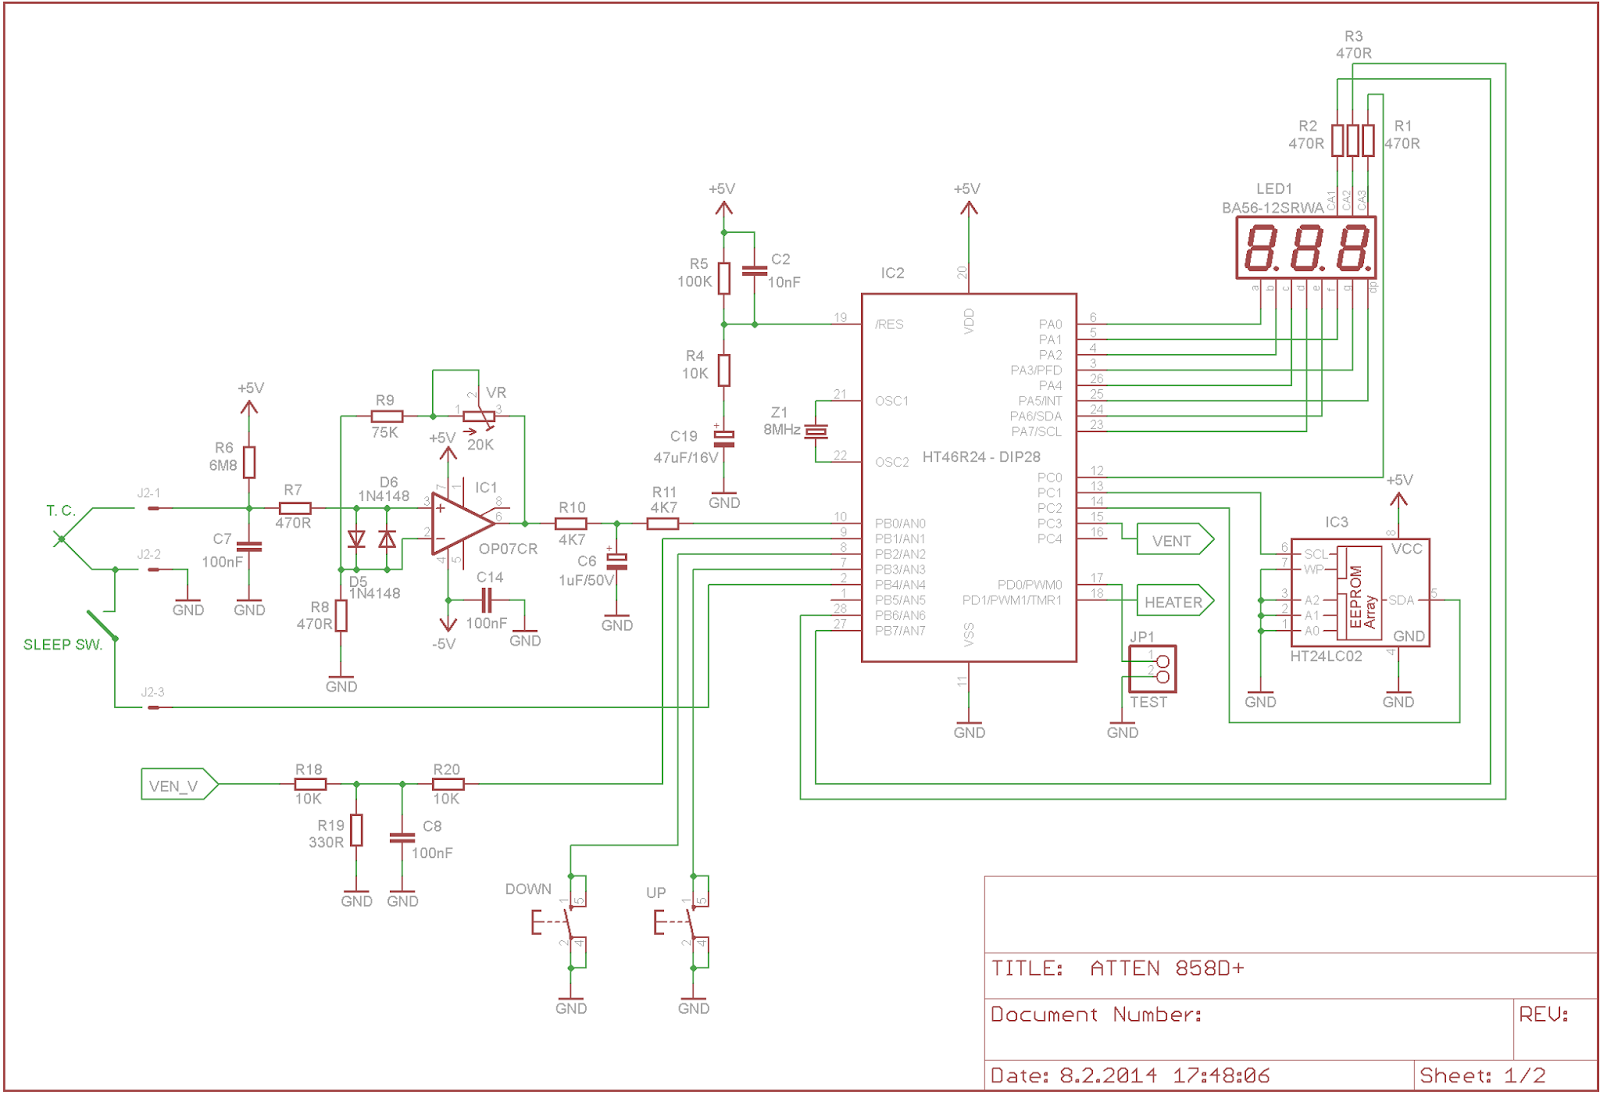The image size is (1600, 1095).
Task: Click the thermocouple T.C. junction symbol
Action: coord(61,539)
